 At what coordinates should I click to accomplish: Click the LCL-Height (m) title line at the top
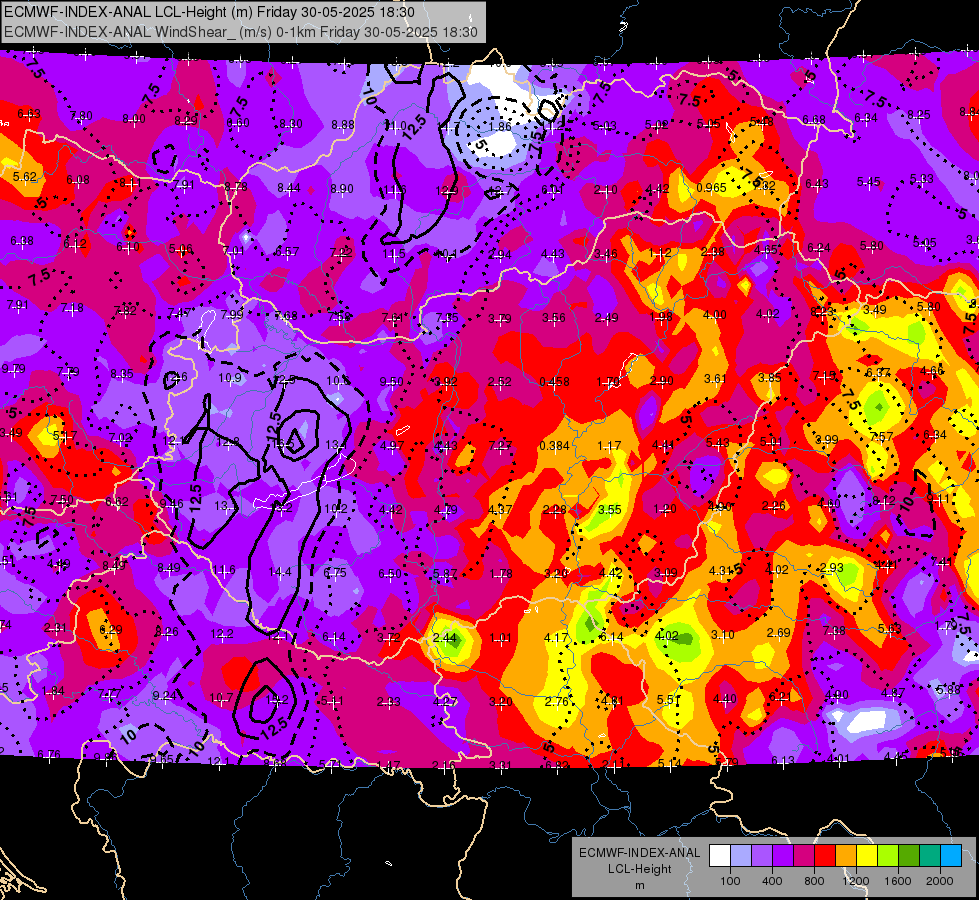209,12
